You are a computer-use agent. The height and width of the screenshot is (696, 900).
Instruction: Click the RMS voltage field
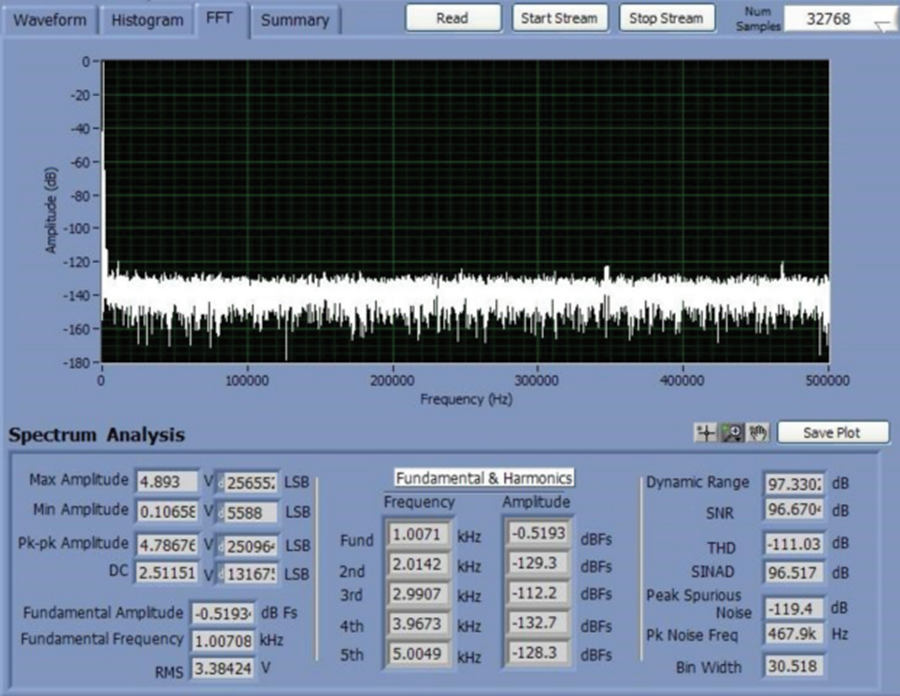[223, 668]
